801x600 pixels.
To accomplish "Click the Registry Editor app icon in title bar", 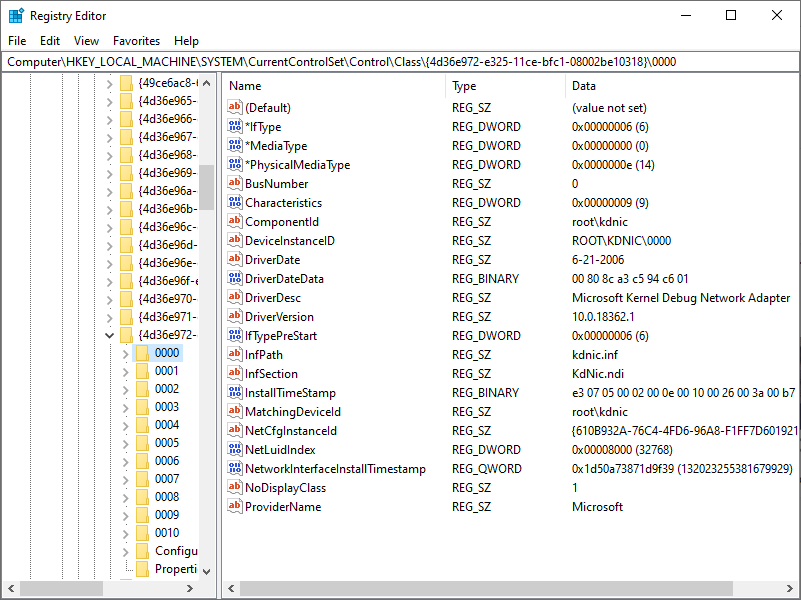I will click(x=16, y=15).
